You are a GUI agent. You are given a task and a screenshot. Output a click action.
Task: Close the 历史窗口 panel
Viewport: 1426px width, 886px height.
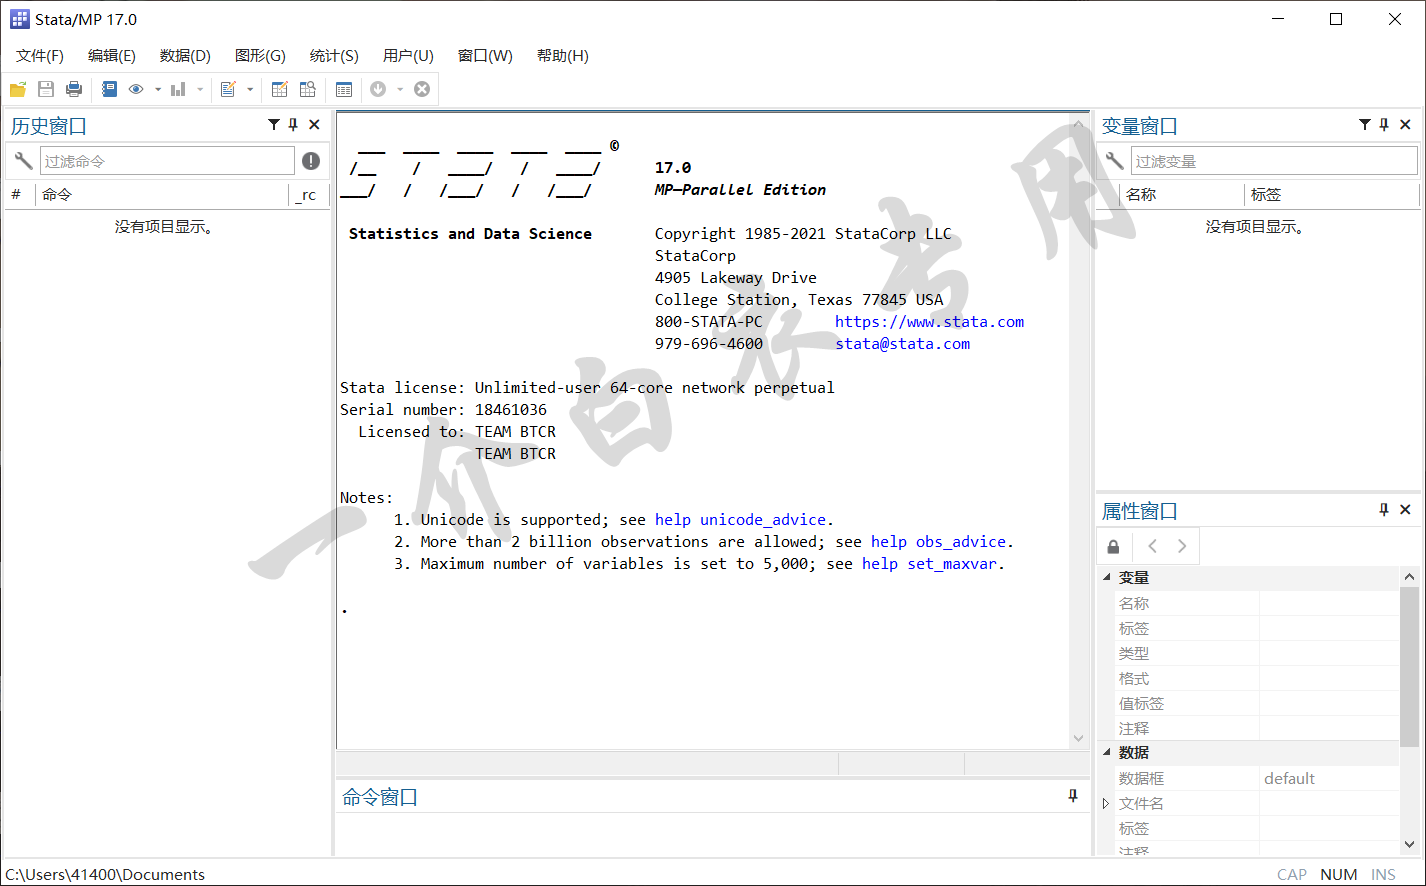click(314, 125)
